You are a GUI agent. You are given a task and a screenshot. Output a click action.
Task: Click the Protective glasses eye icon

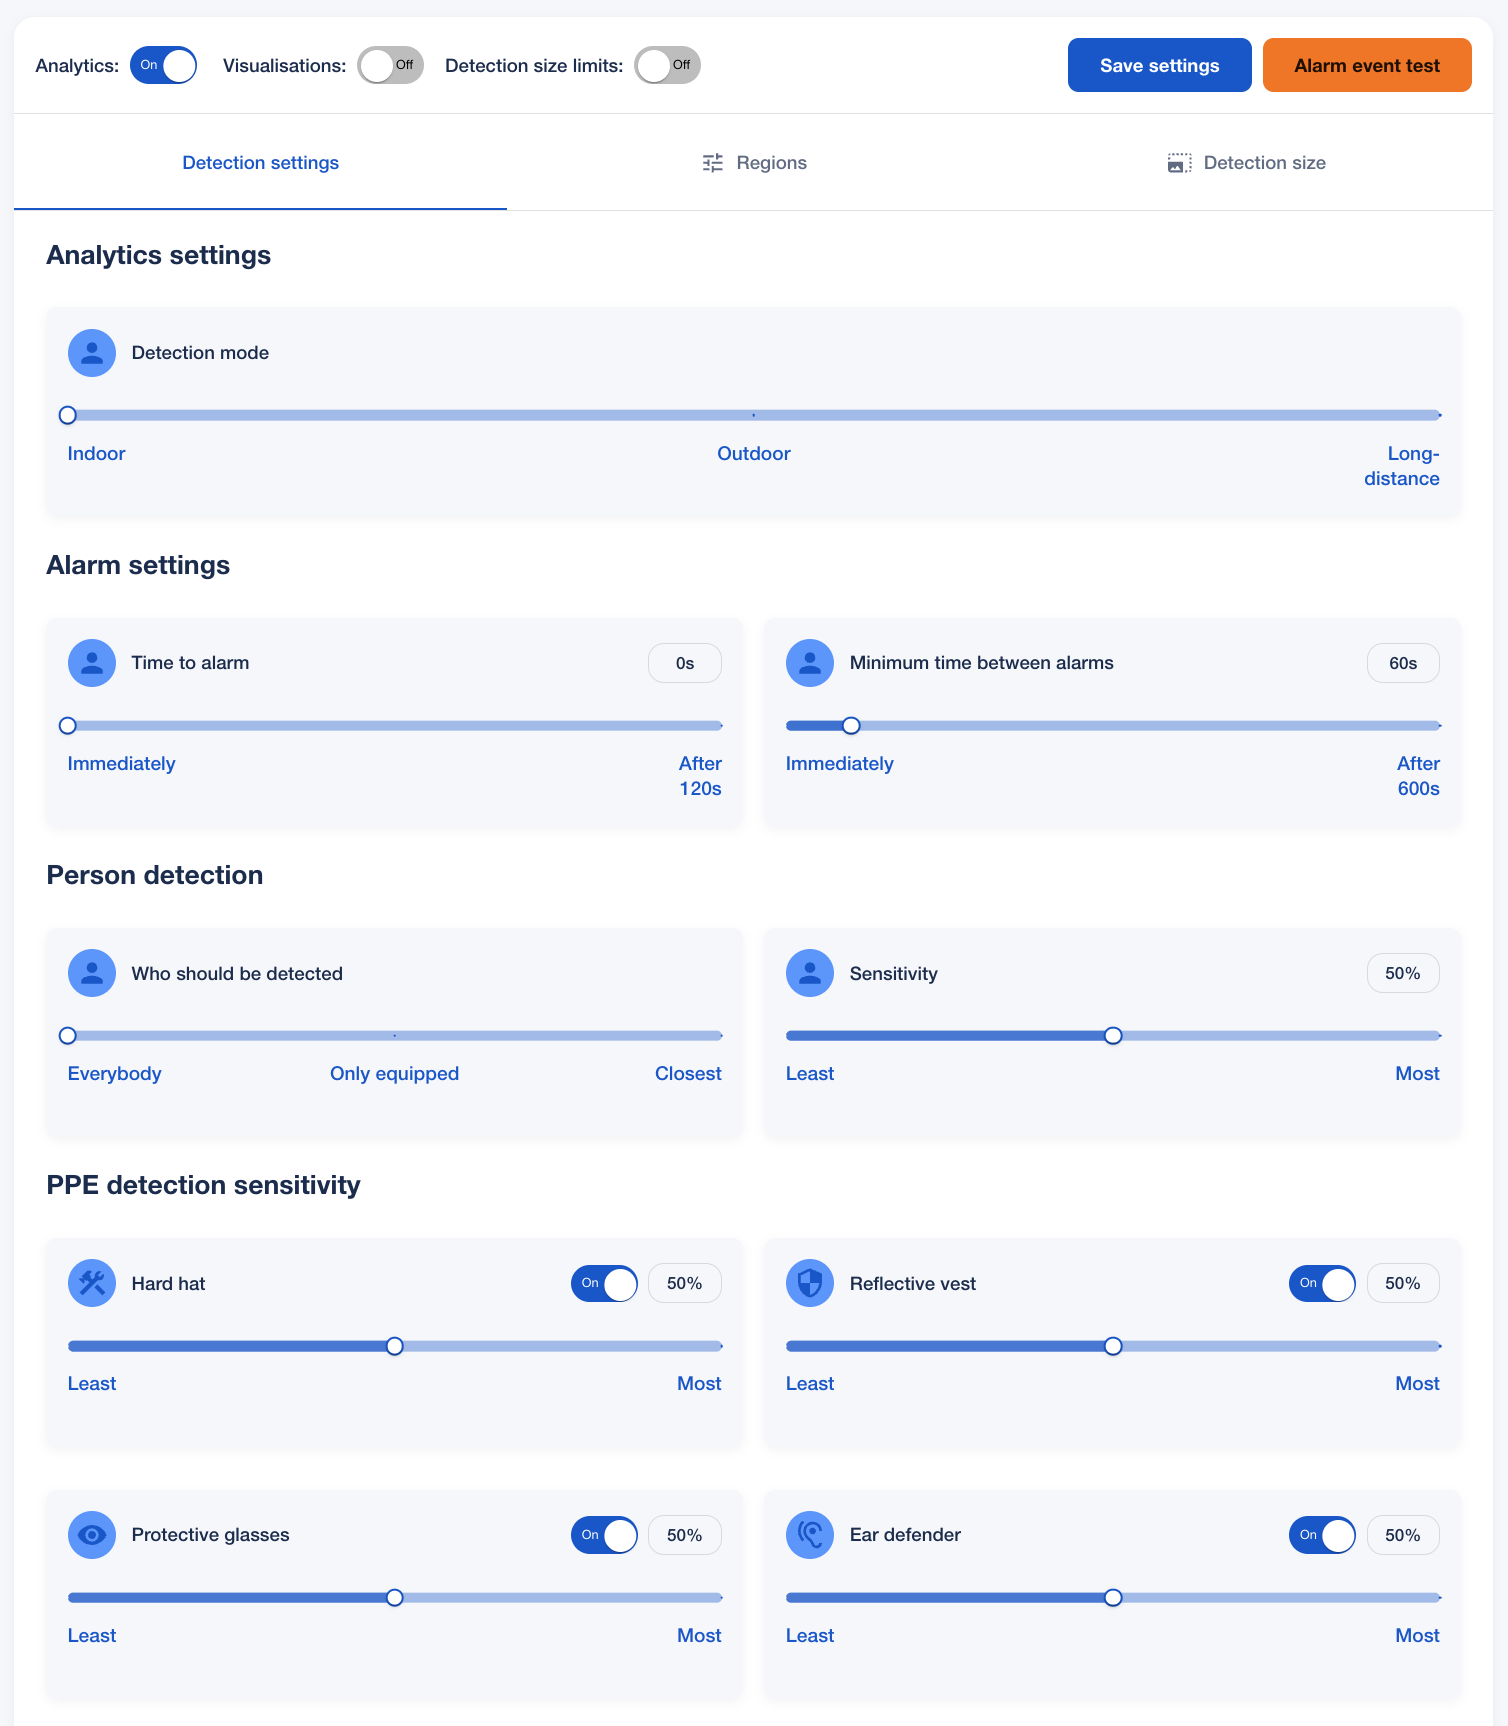[x=92, y=1535]
